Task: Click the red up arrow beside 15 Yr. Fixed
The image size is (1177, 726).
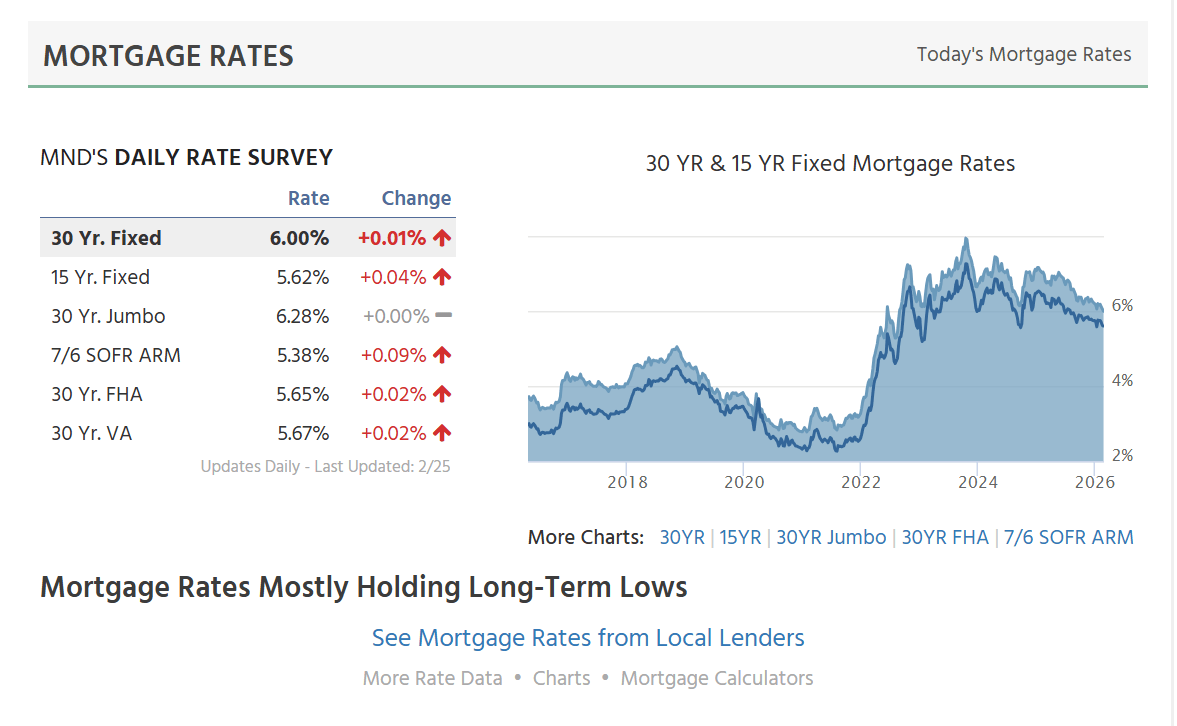Action: click(442, 277)
